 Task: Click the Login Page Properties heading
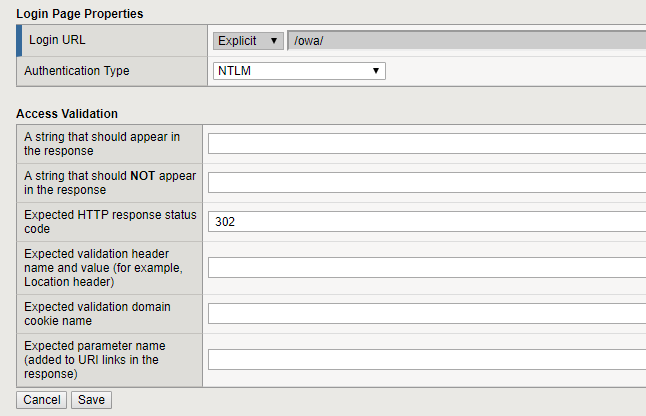pyautogui.click(x=80, y=14)
